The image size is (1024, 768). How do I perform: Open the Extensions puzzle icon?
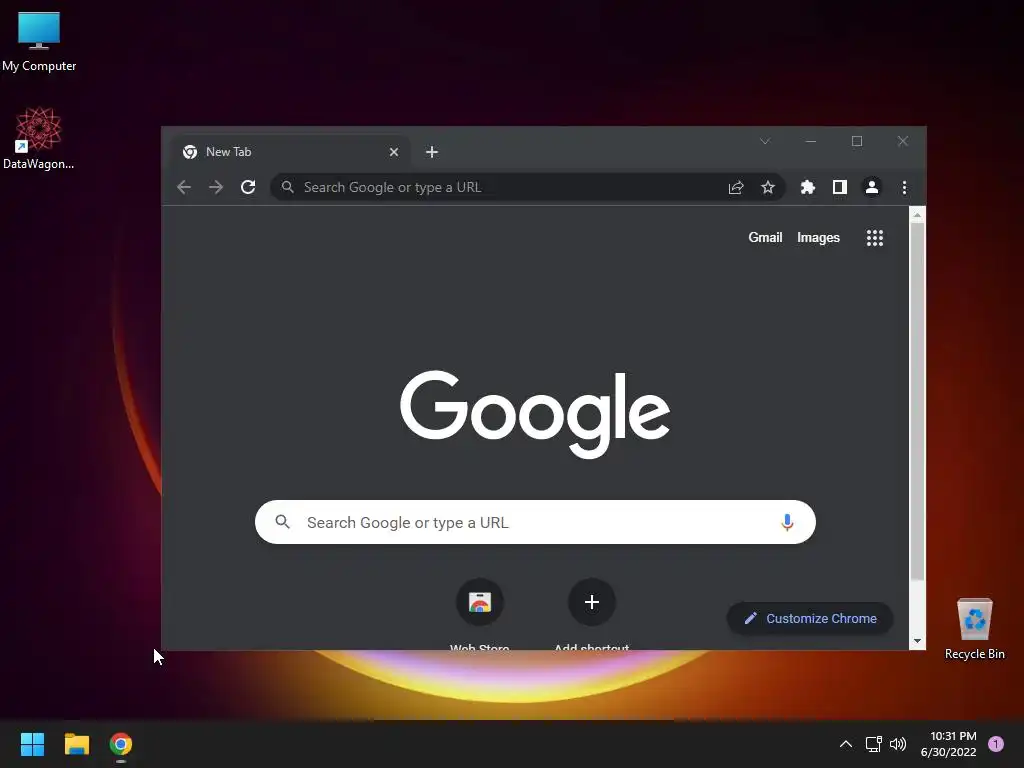pyautogui.click(x=808, y=187)
